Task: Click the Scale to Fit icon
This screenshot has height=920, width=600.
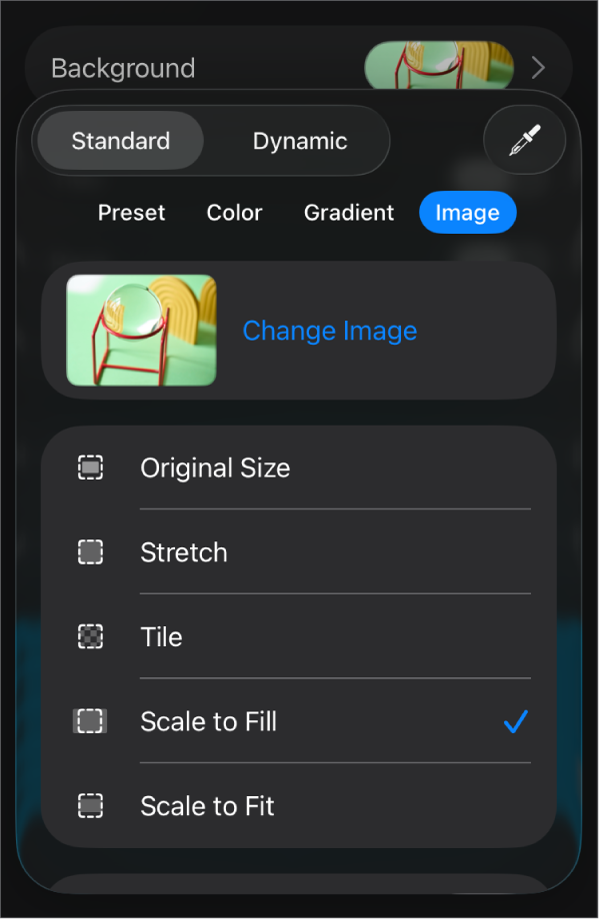Action: click(x=89, y=806)
